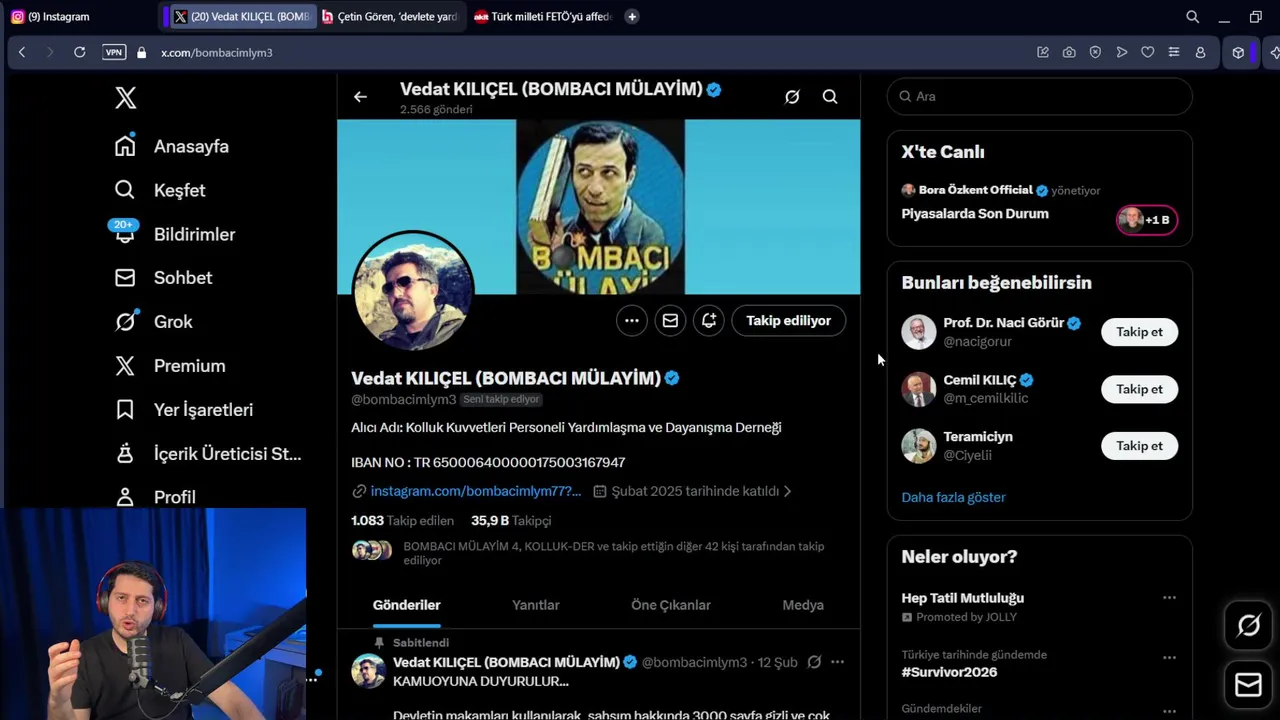
Task: Open the more options button on profile
Action: (631, 321)
